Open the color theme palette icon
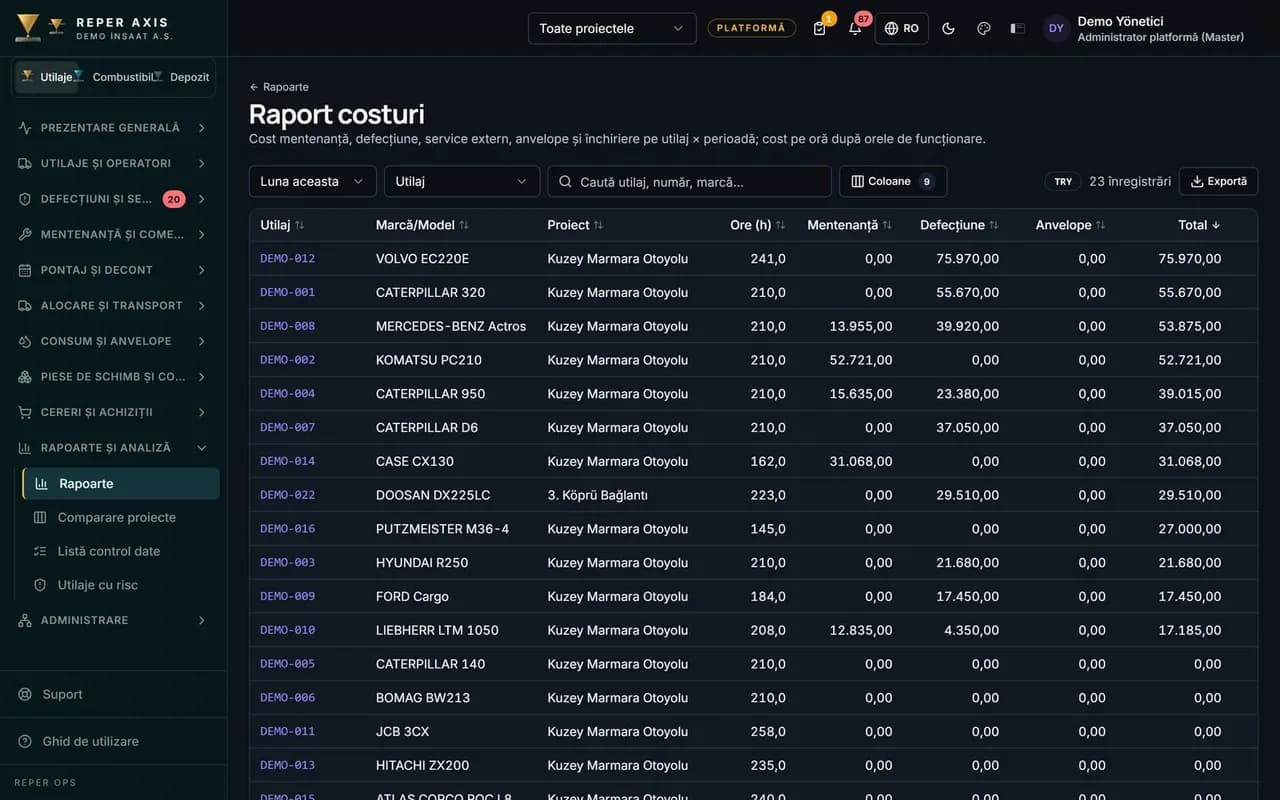1280x800 pixels. click(983, 28)
